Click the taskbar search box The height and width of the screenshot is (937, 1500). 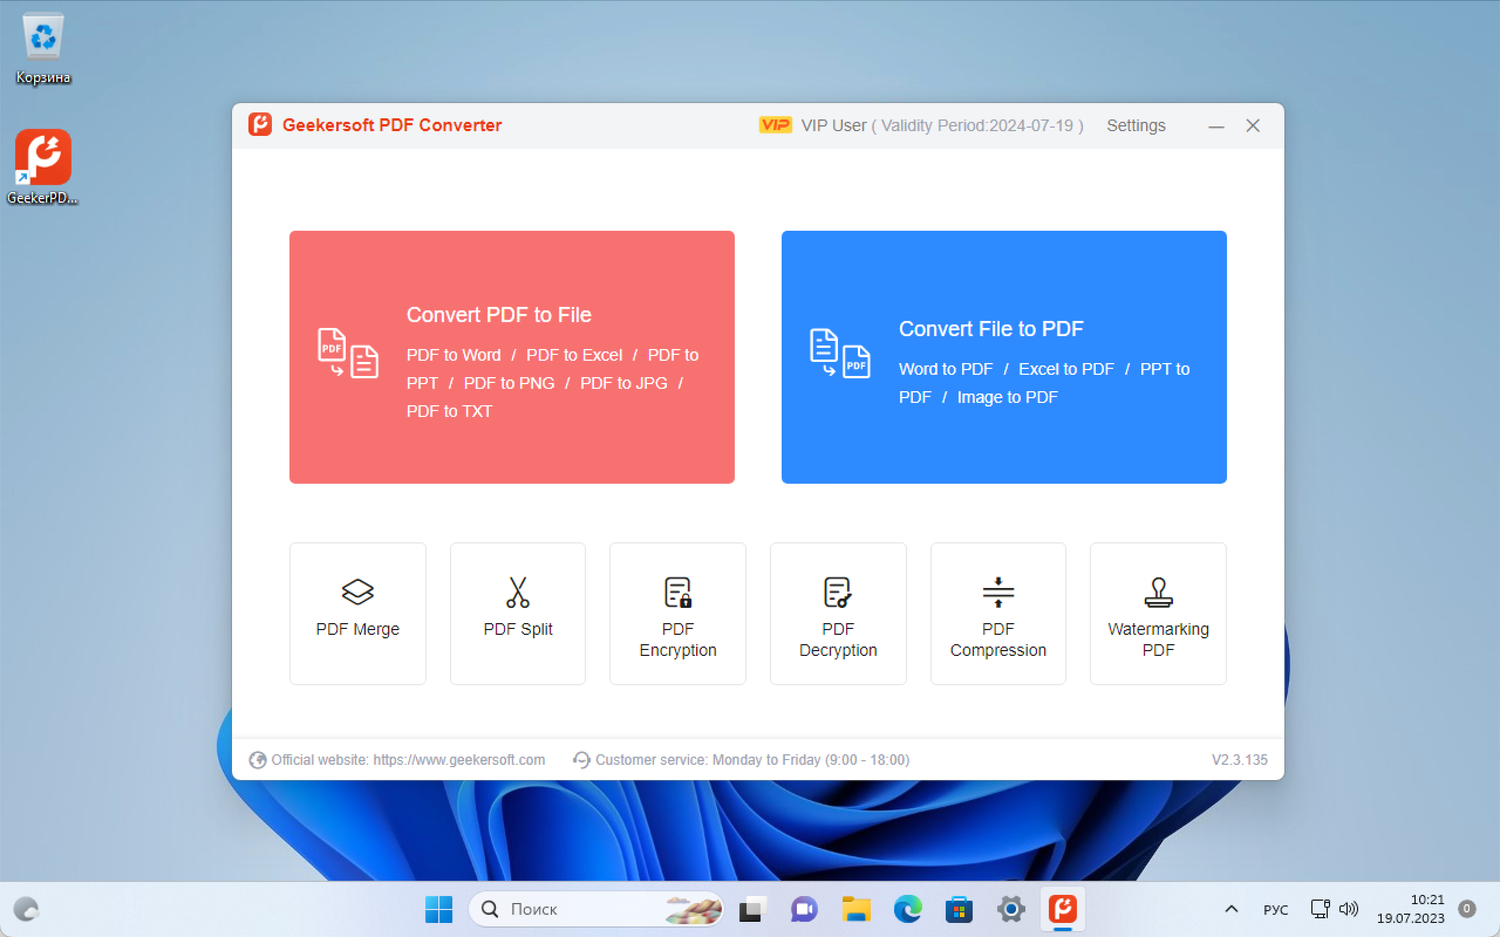(x=596, y=909)
